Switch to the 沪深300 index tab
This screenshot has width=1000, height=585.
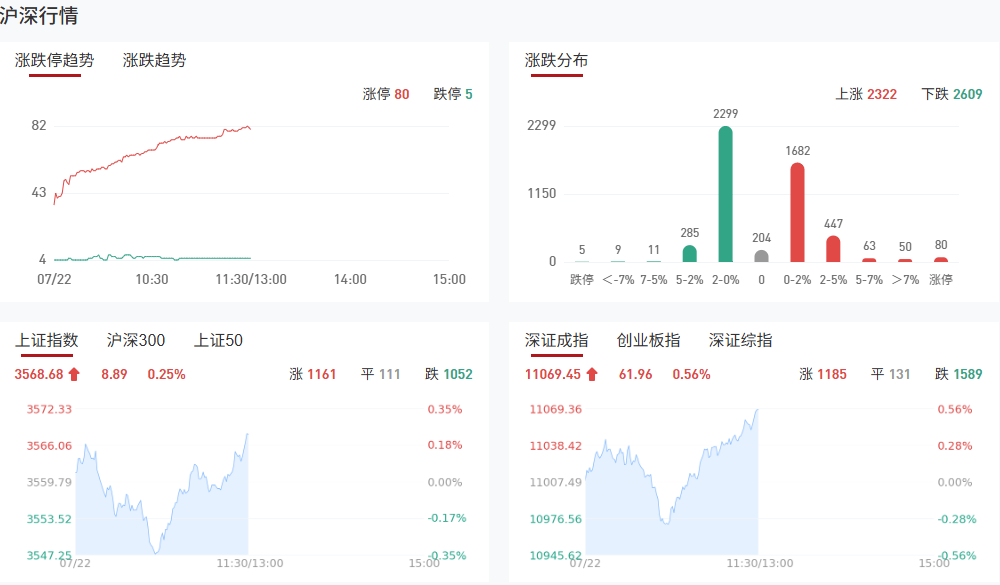point(136,340)
